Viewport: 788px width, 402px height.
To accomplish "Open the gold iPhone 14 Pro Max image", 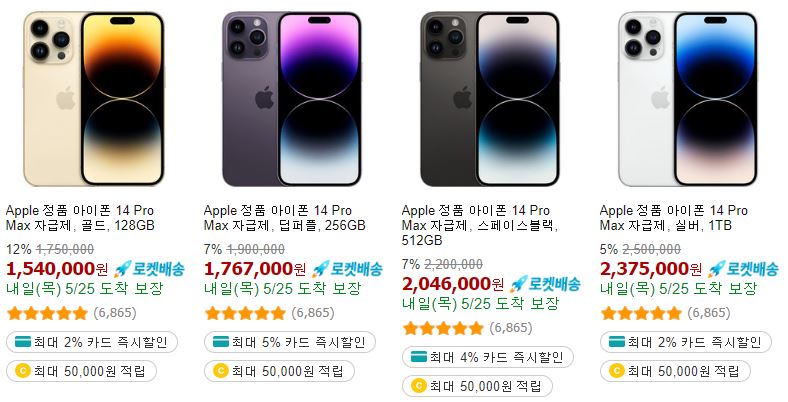I will pos(94,98).
